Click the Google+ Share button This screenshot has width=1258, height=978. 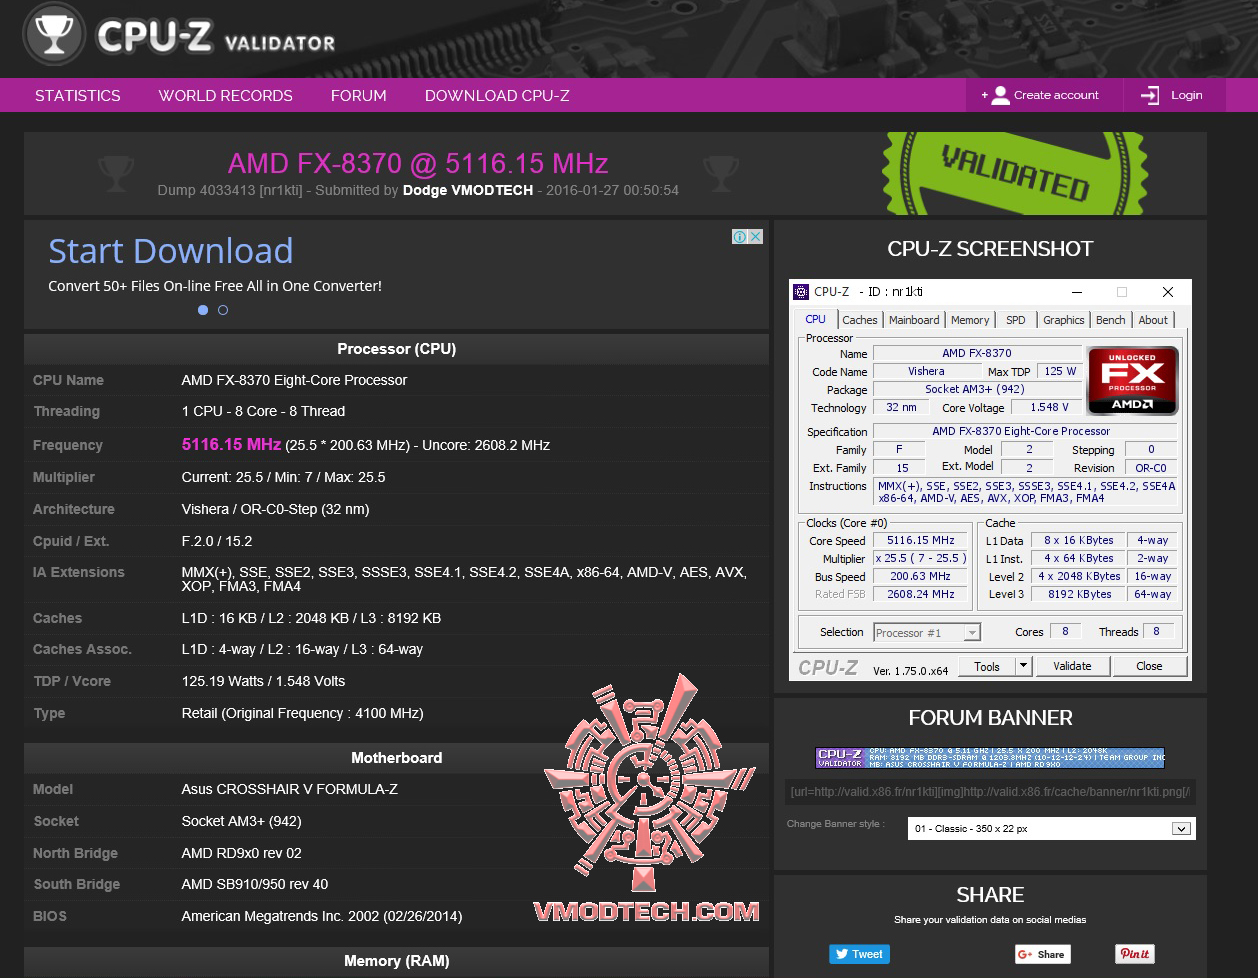(x=1042, y=954)
